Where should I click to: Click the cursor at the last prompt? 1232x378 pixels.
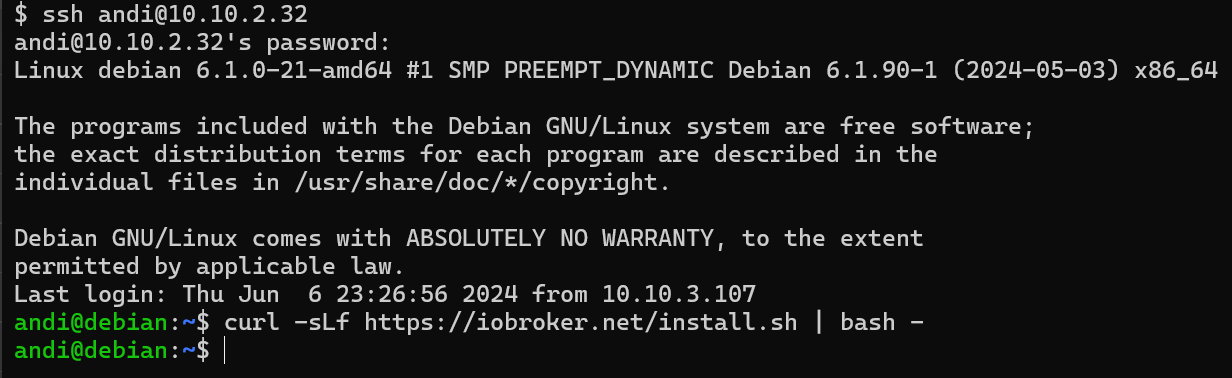(x=226, y=351)
